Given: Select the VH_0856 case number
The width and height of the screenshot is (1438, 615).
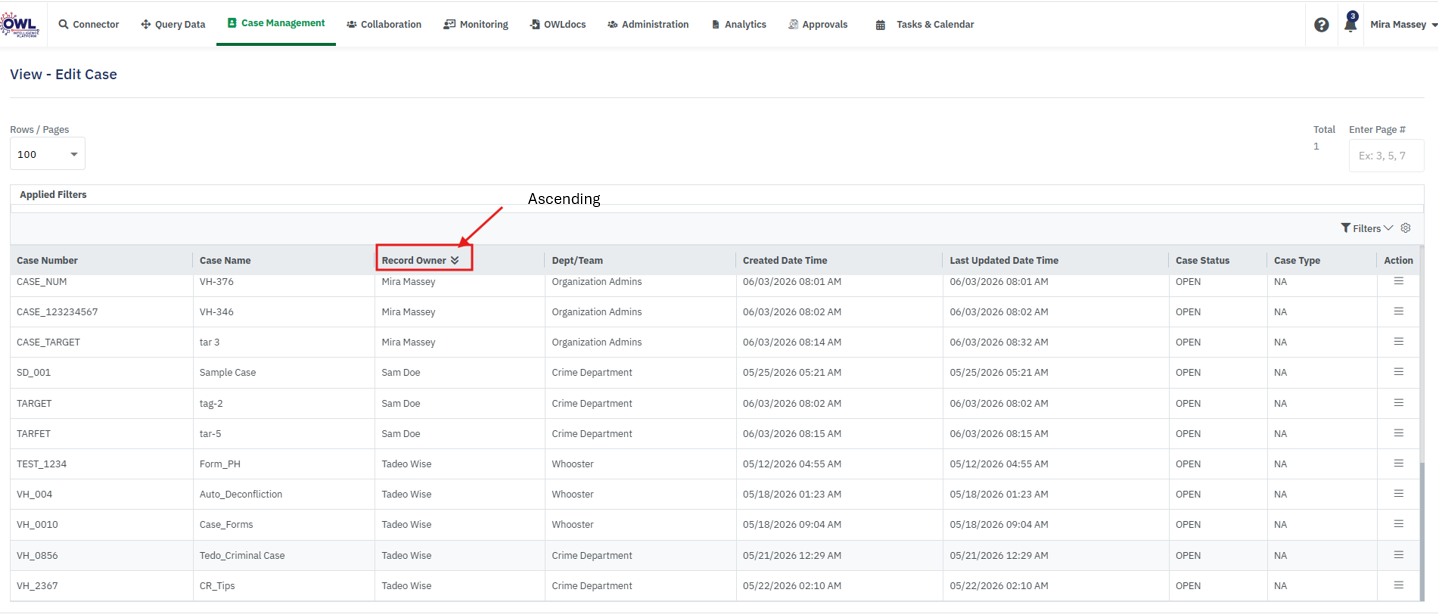Looking at the screenshot, I should click(x=36, y=555).
